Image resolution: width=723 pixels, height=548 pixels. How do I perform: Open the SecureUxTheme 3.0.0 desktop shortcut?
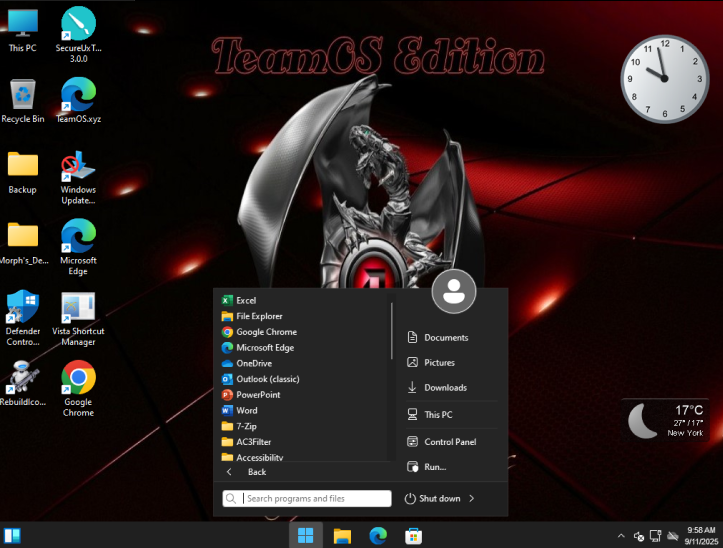point(78,35)
